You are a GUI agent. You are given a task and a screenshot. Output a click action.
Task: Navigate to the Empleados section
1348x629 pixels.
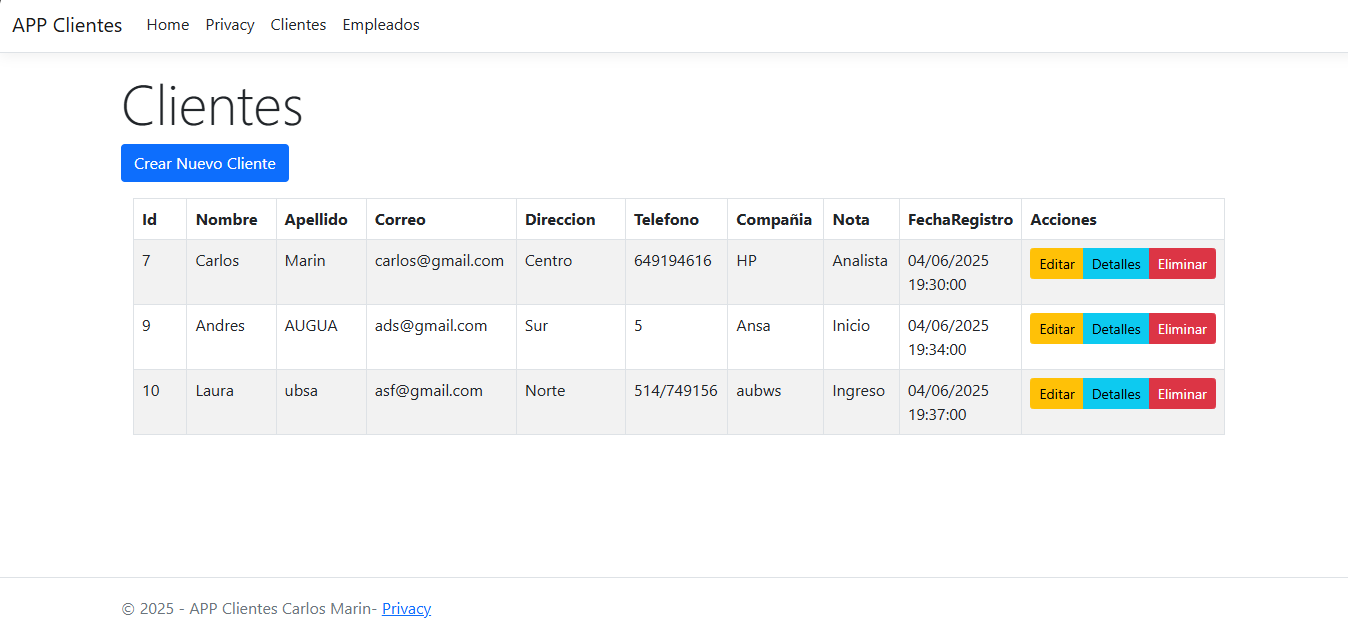tap(380, 24)
